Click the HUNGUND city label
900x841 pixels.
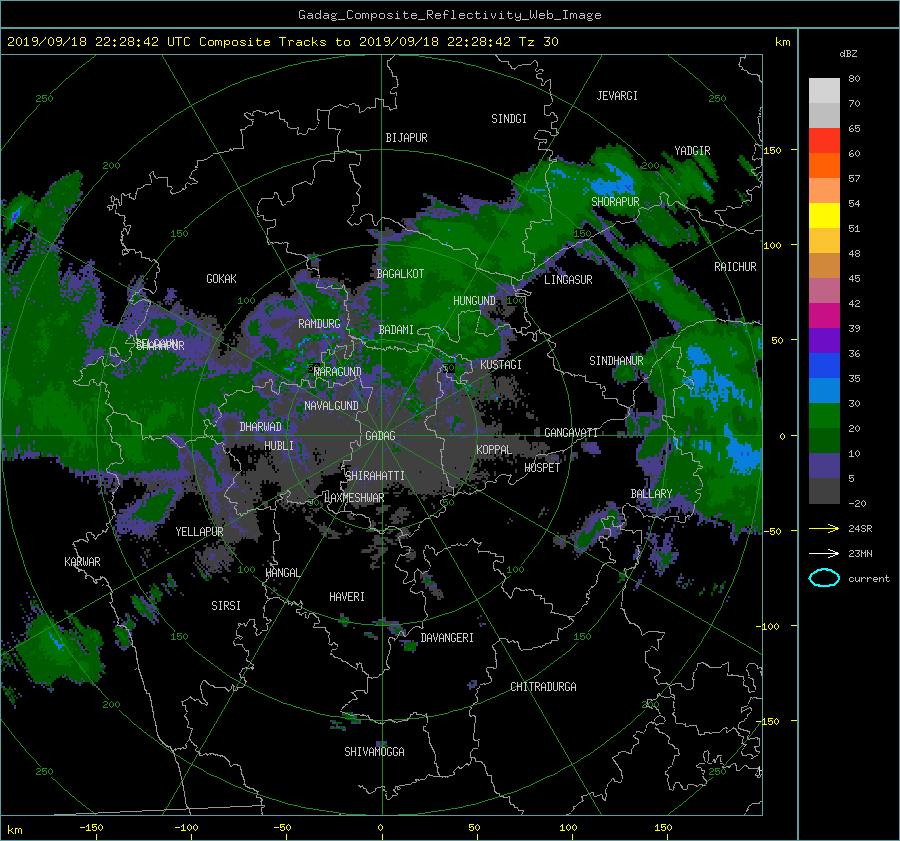pos(474,301)
